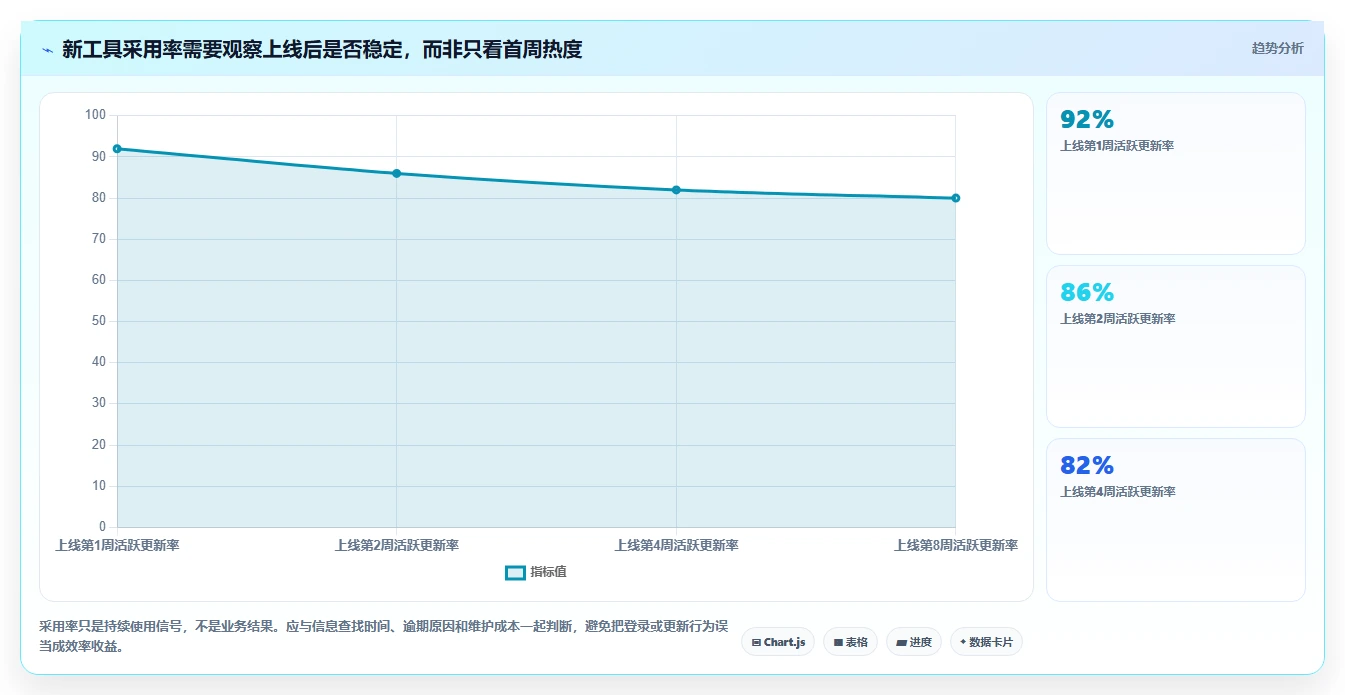The width and height of the screenshot is (1345, 695).
Task: Click the footnote starting with 采用率只是持续使用信号
Action: coord(384,636)
